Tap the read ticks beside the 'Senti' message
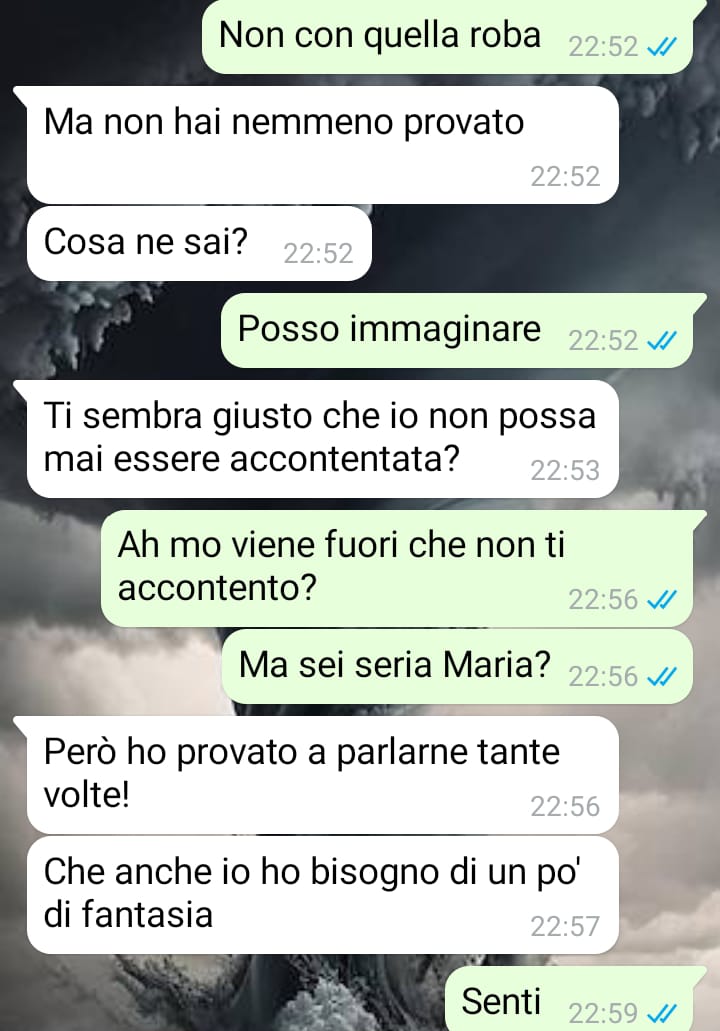 (661, 1013)
